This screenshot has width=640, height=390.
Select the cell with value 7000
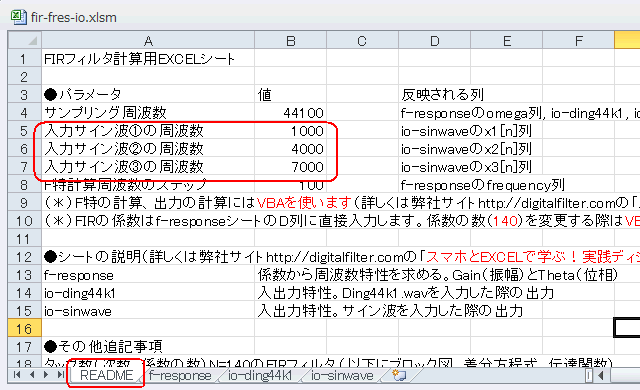[291, 166]
